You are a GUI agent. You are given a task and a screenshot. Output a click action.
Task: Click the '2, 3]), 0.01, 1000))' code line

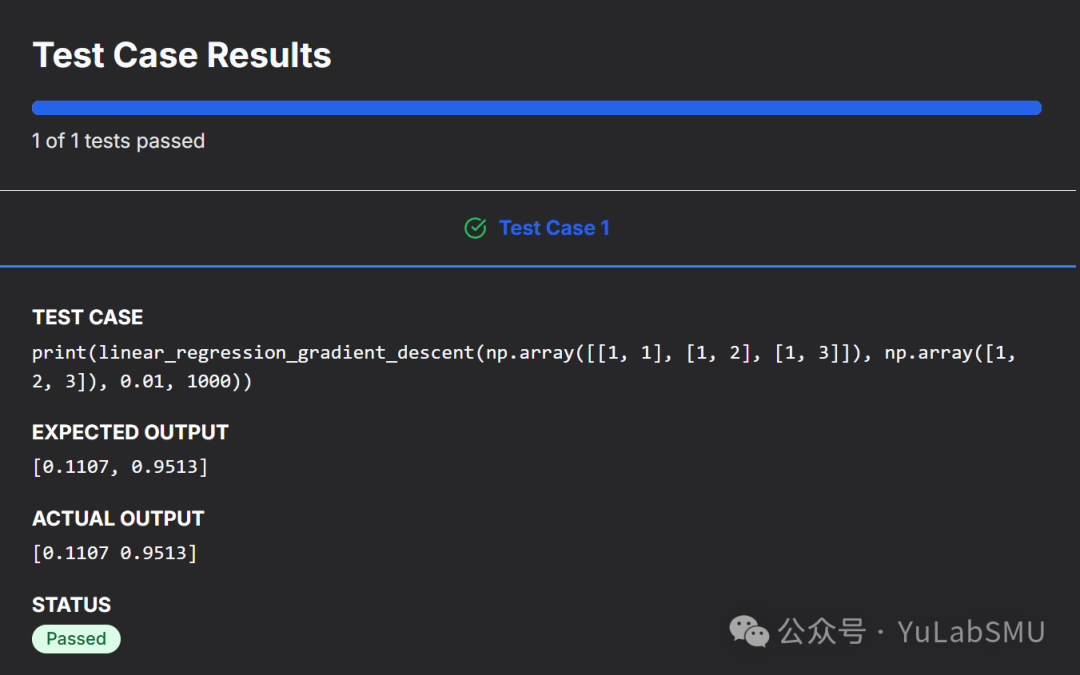click(142, 381)
